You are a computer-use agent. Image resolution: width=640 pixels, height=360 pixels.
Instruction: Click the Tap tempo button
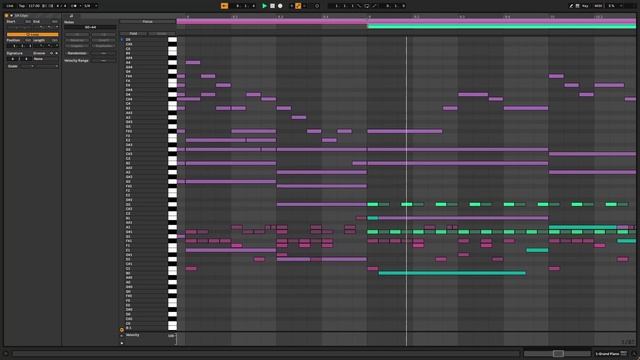click(22, 6)
